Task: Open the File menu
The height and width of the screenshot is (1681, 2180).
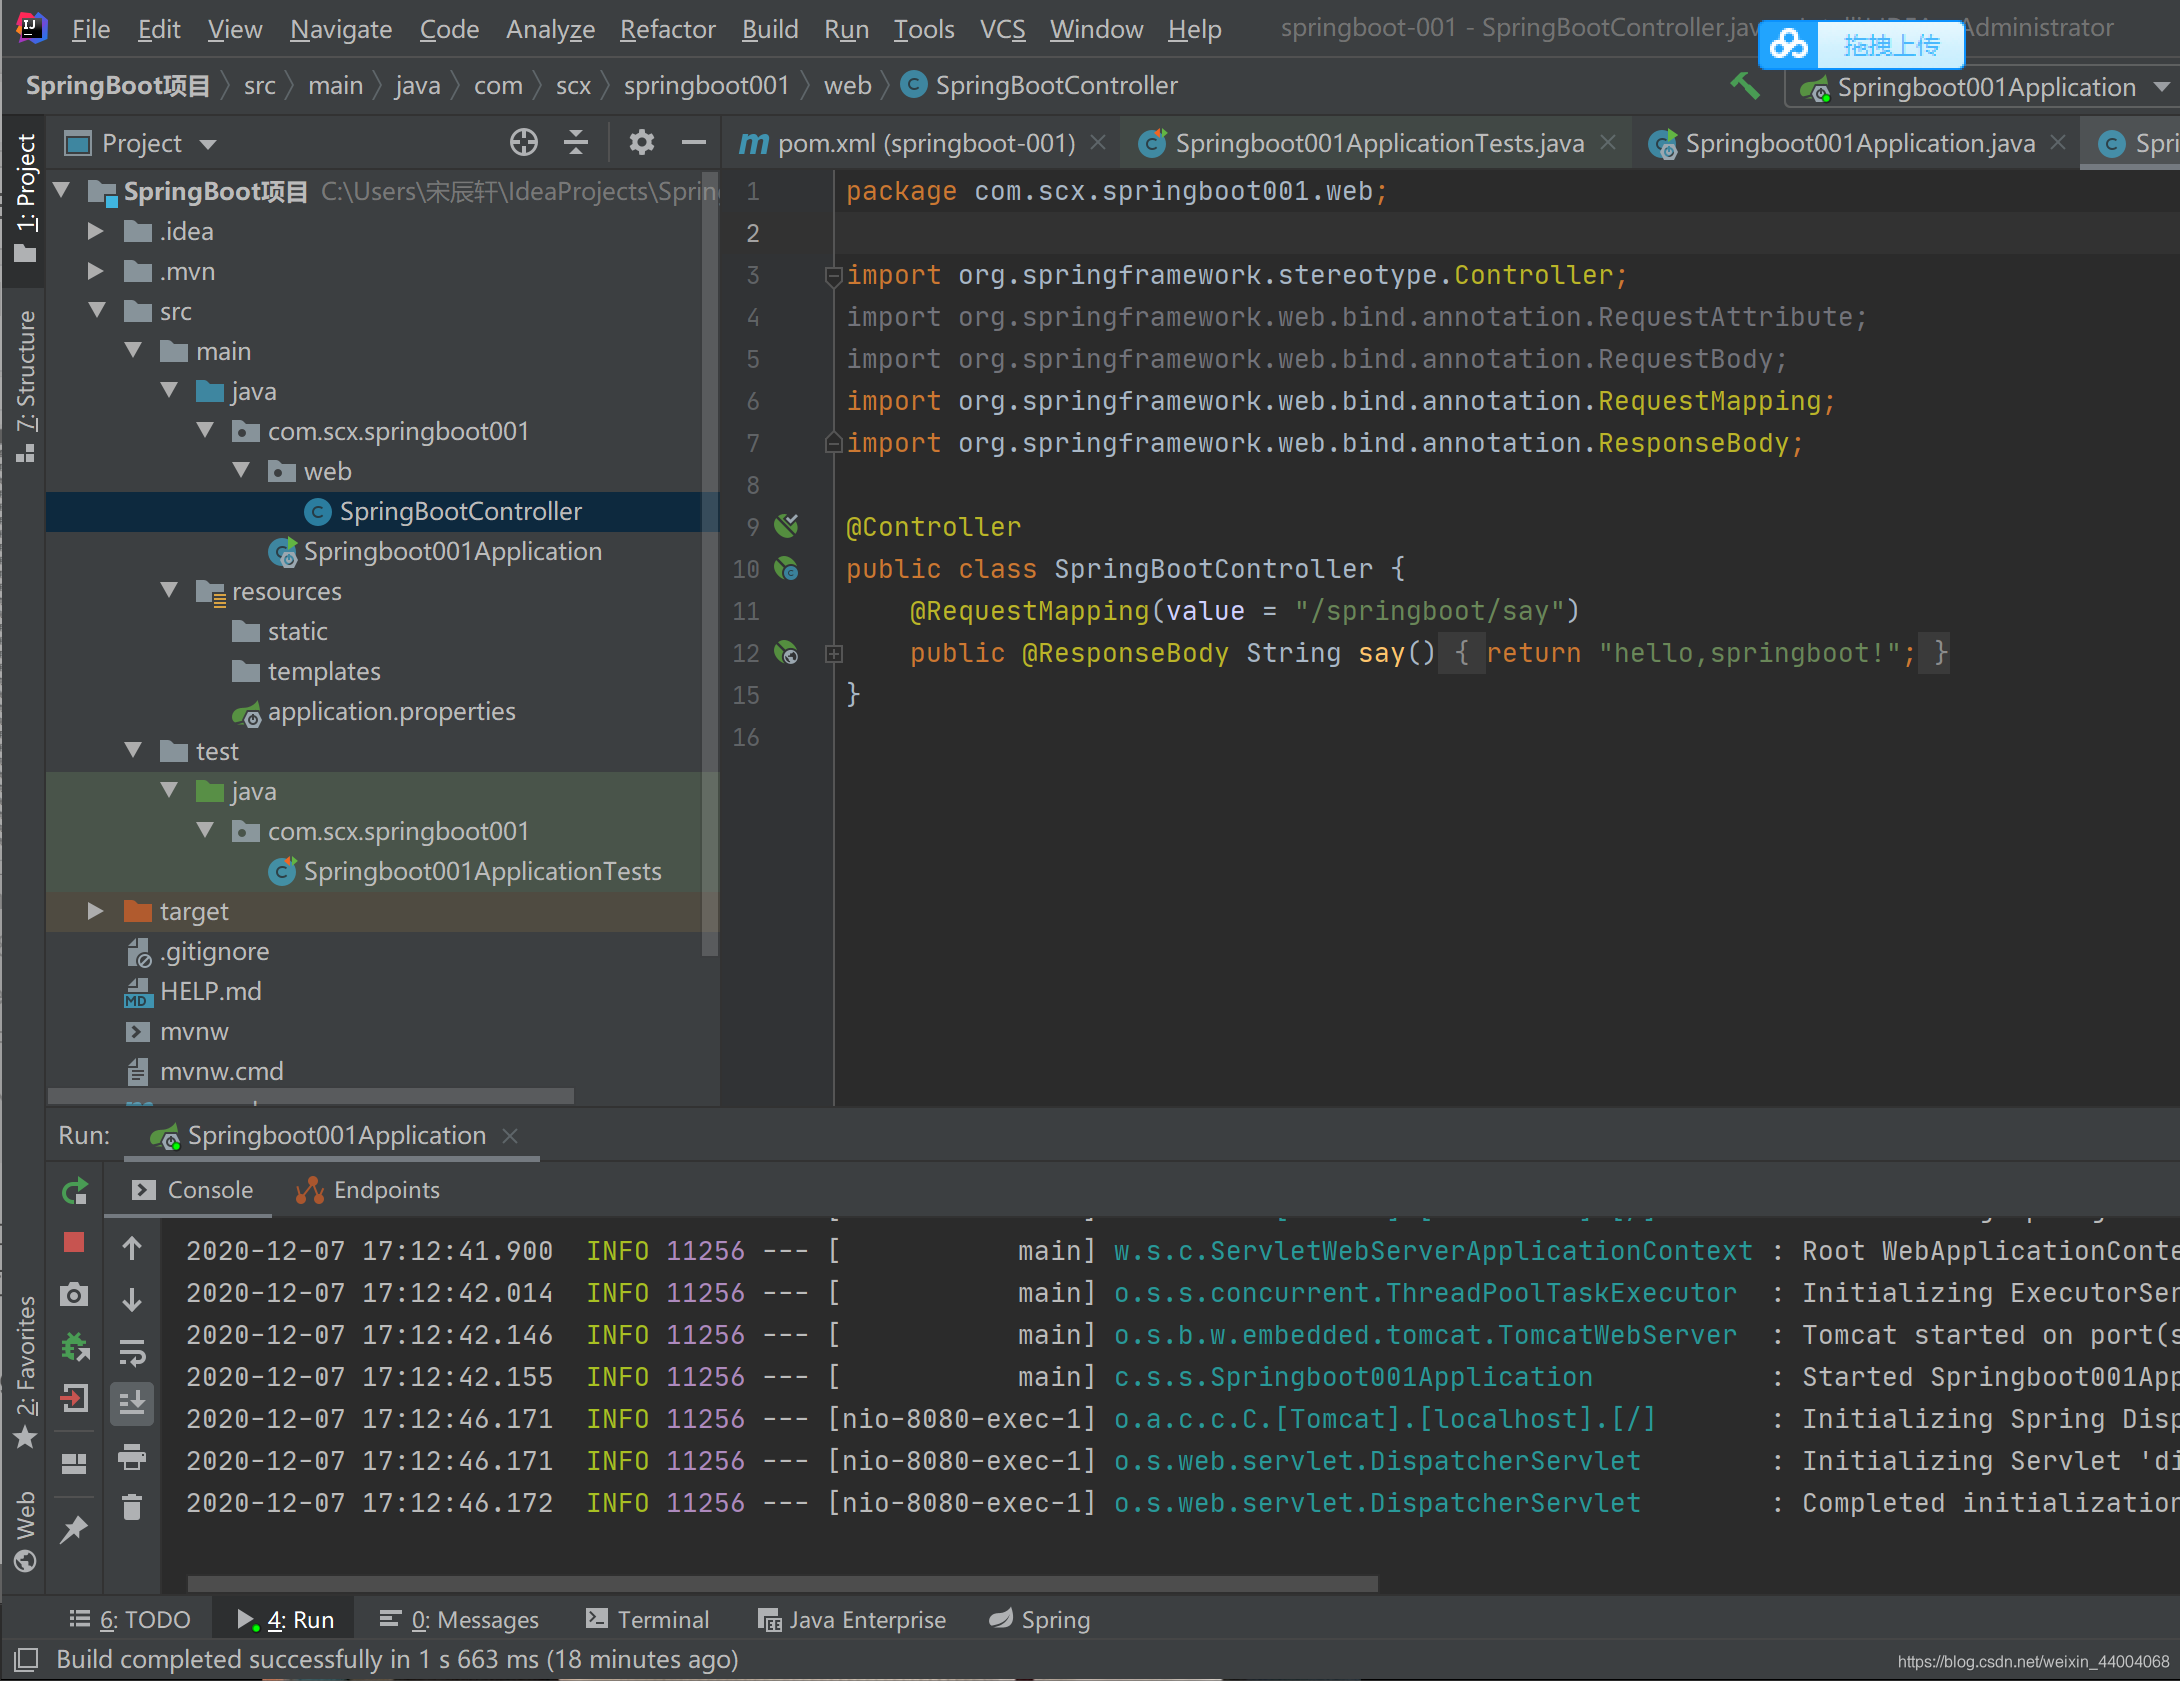Action: coord(90,29)
